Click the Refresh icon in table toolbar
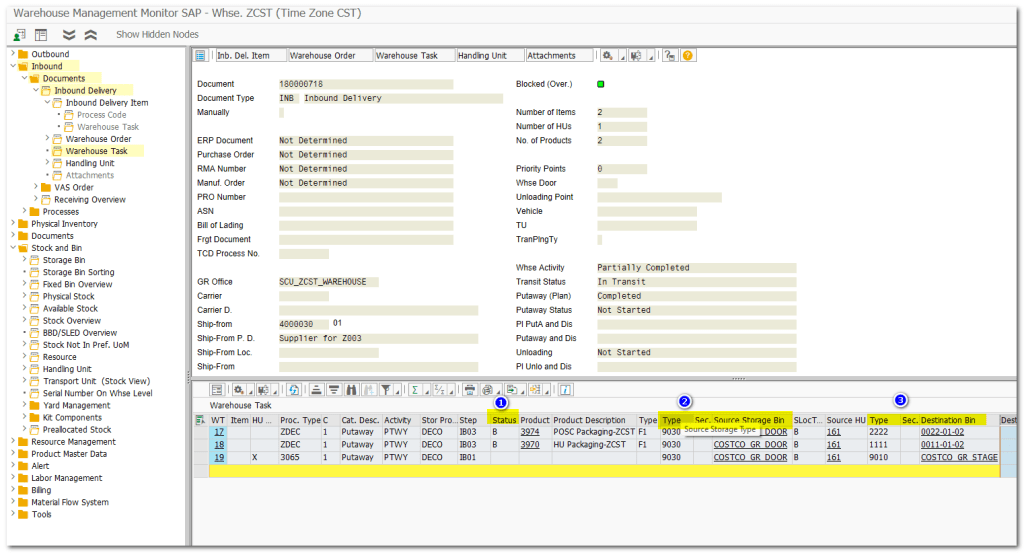1024x553 pixels. 294,390
